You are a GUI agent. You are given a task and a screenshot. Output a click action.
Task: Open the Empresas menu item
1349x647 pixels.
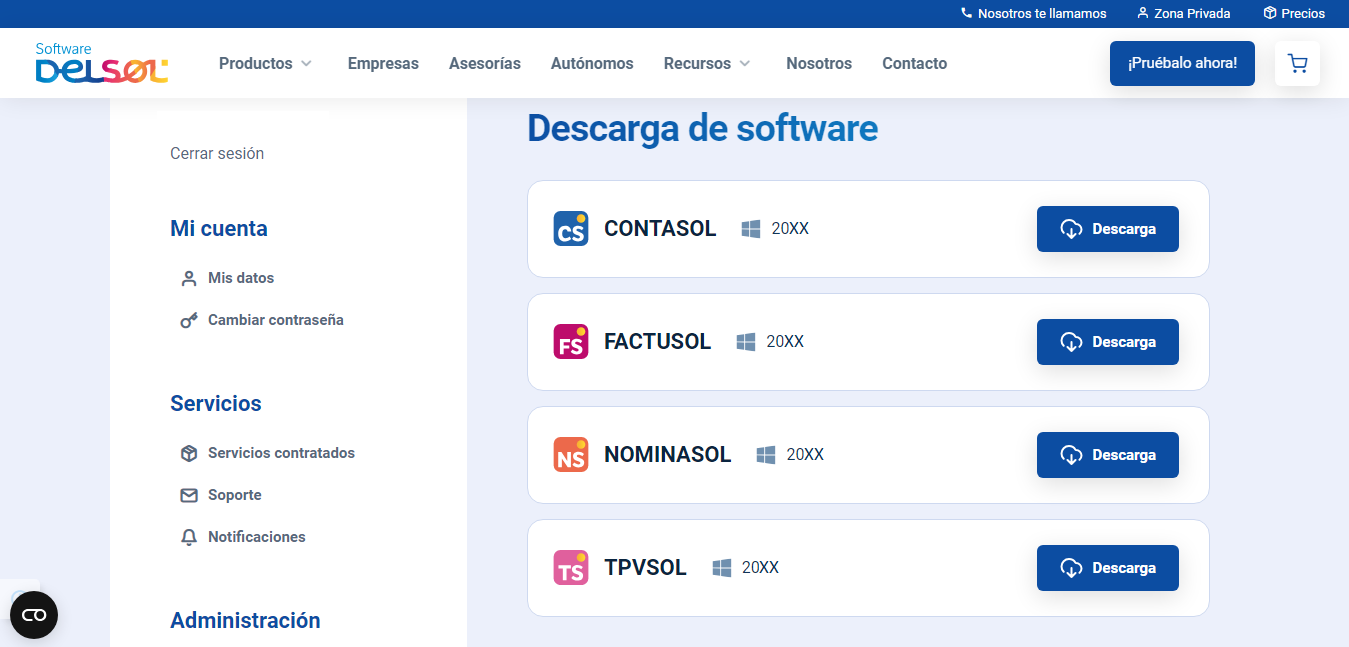383,63
